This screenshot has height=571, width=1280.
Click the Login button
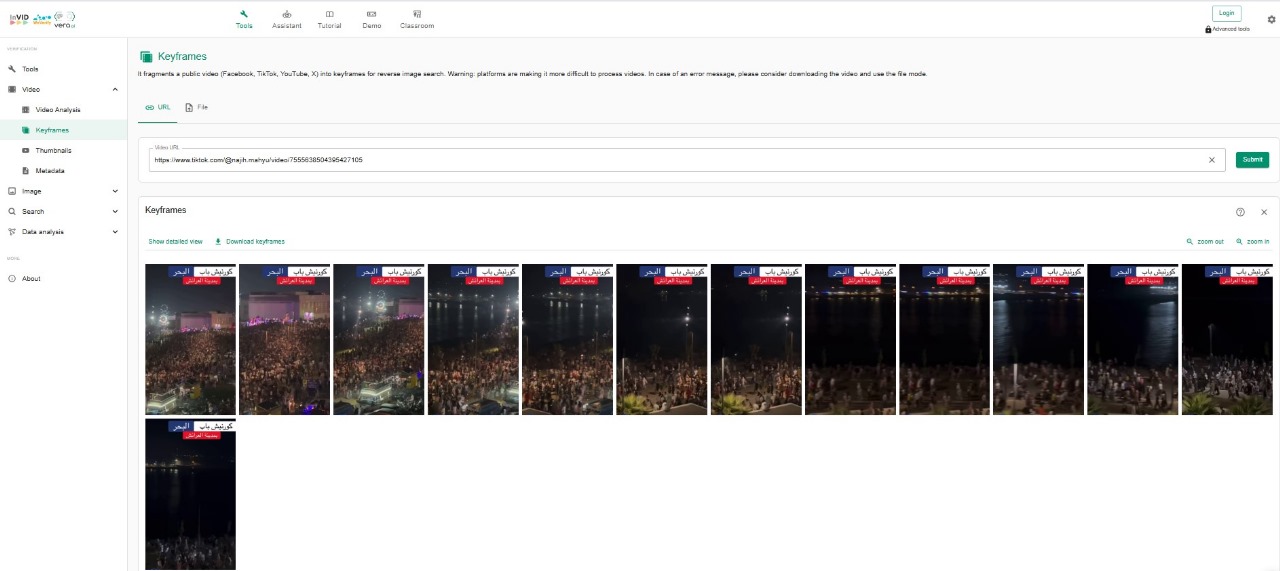coord(1226,13)
